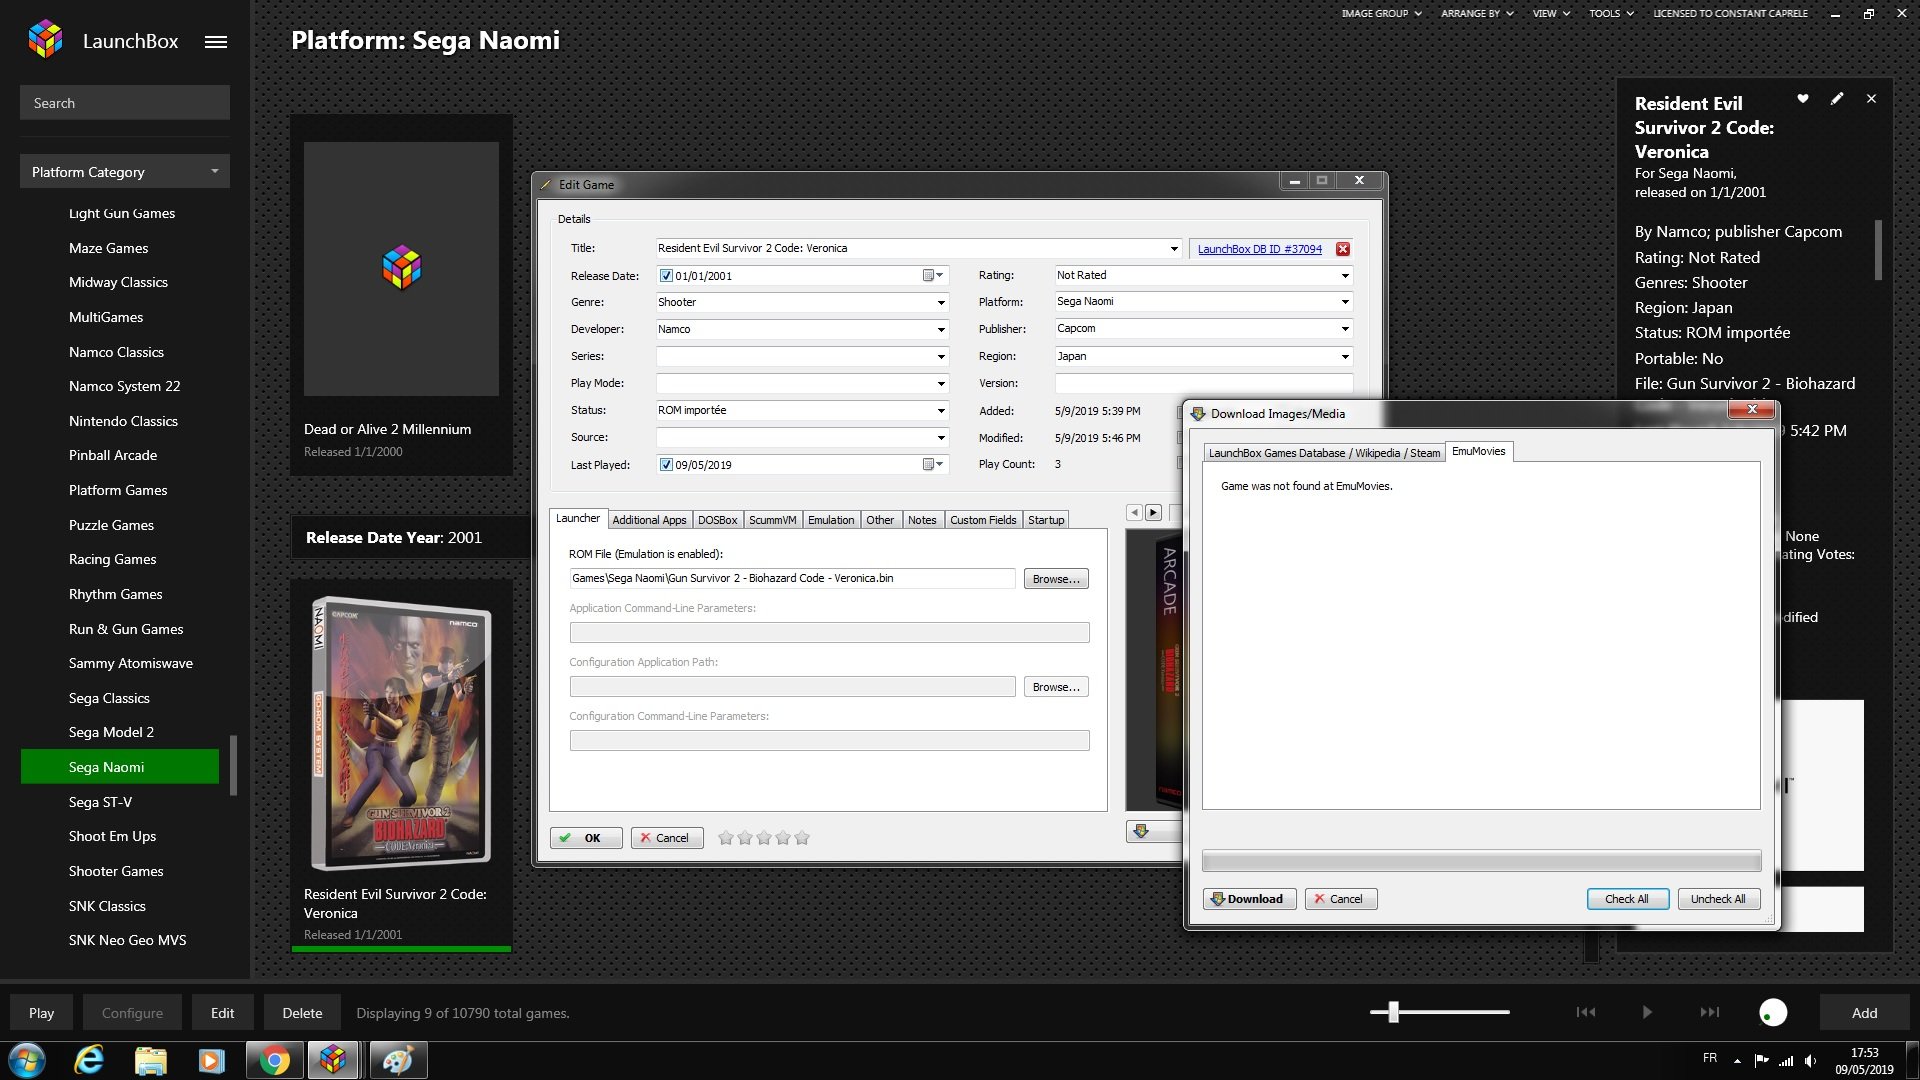Open Windows Start menu

(x=27, y=1060)
